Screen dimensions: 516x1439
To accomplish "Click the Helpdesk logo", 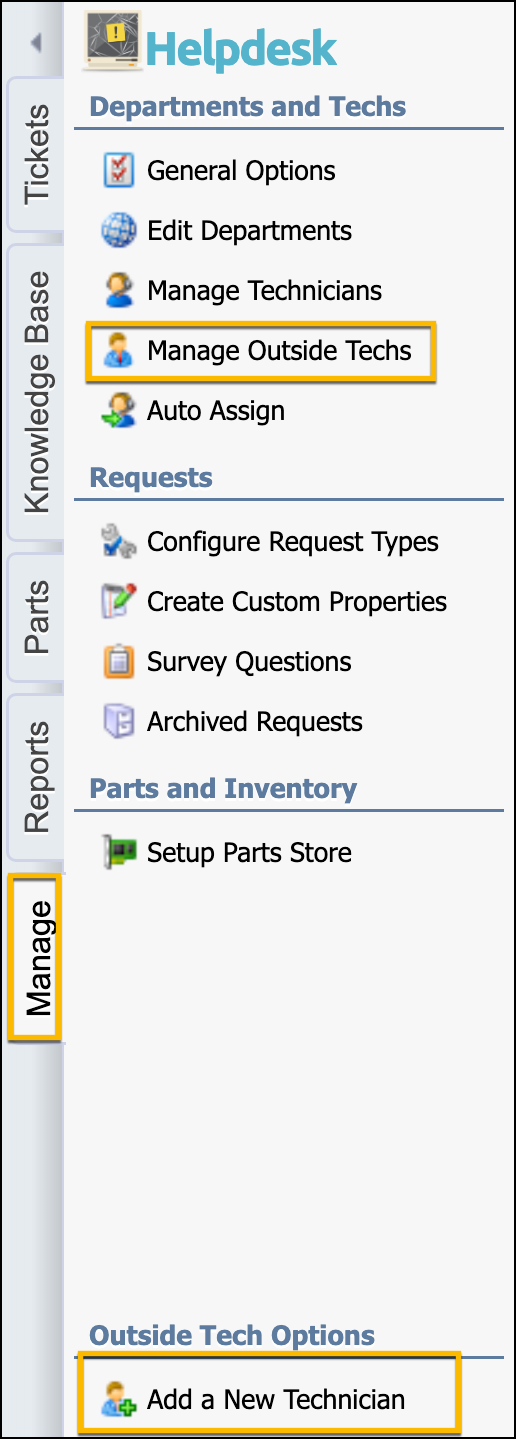I will click(x=212, y=43).
